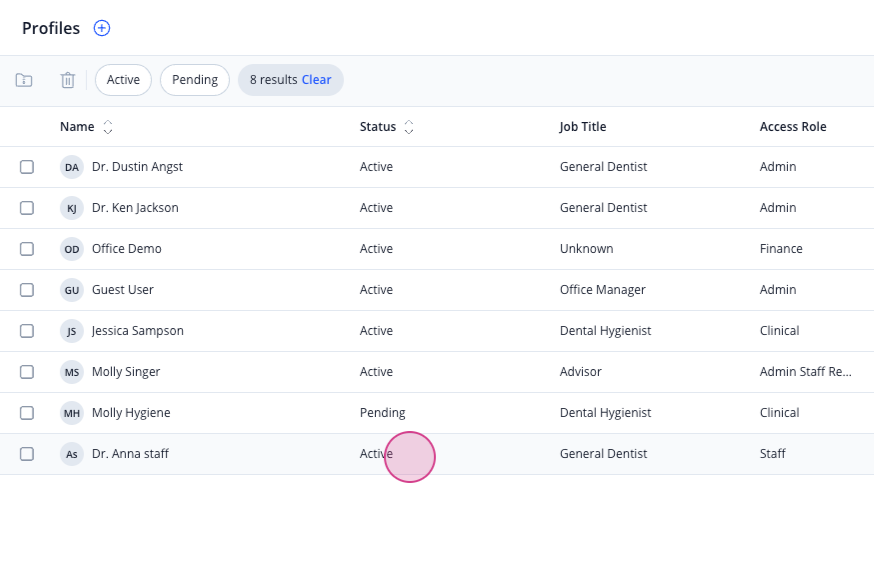Screen dimensions: 874x573
Task: Click the Profiles page heading
Action: point(51,28)
